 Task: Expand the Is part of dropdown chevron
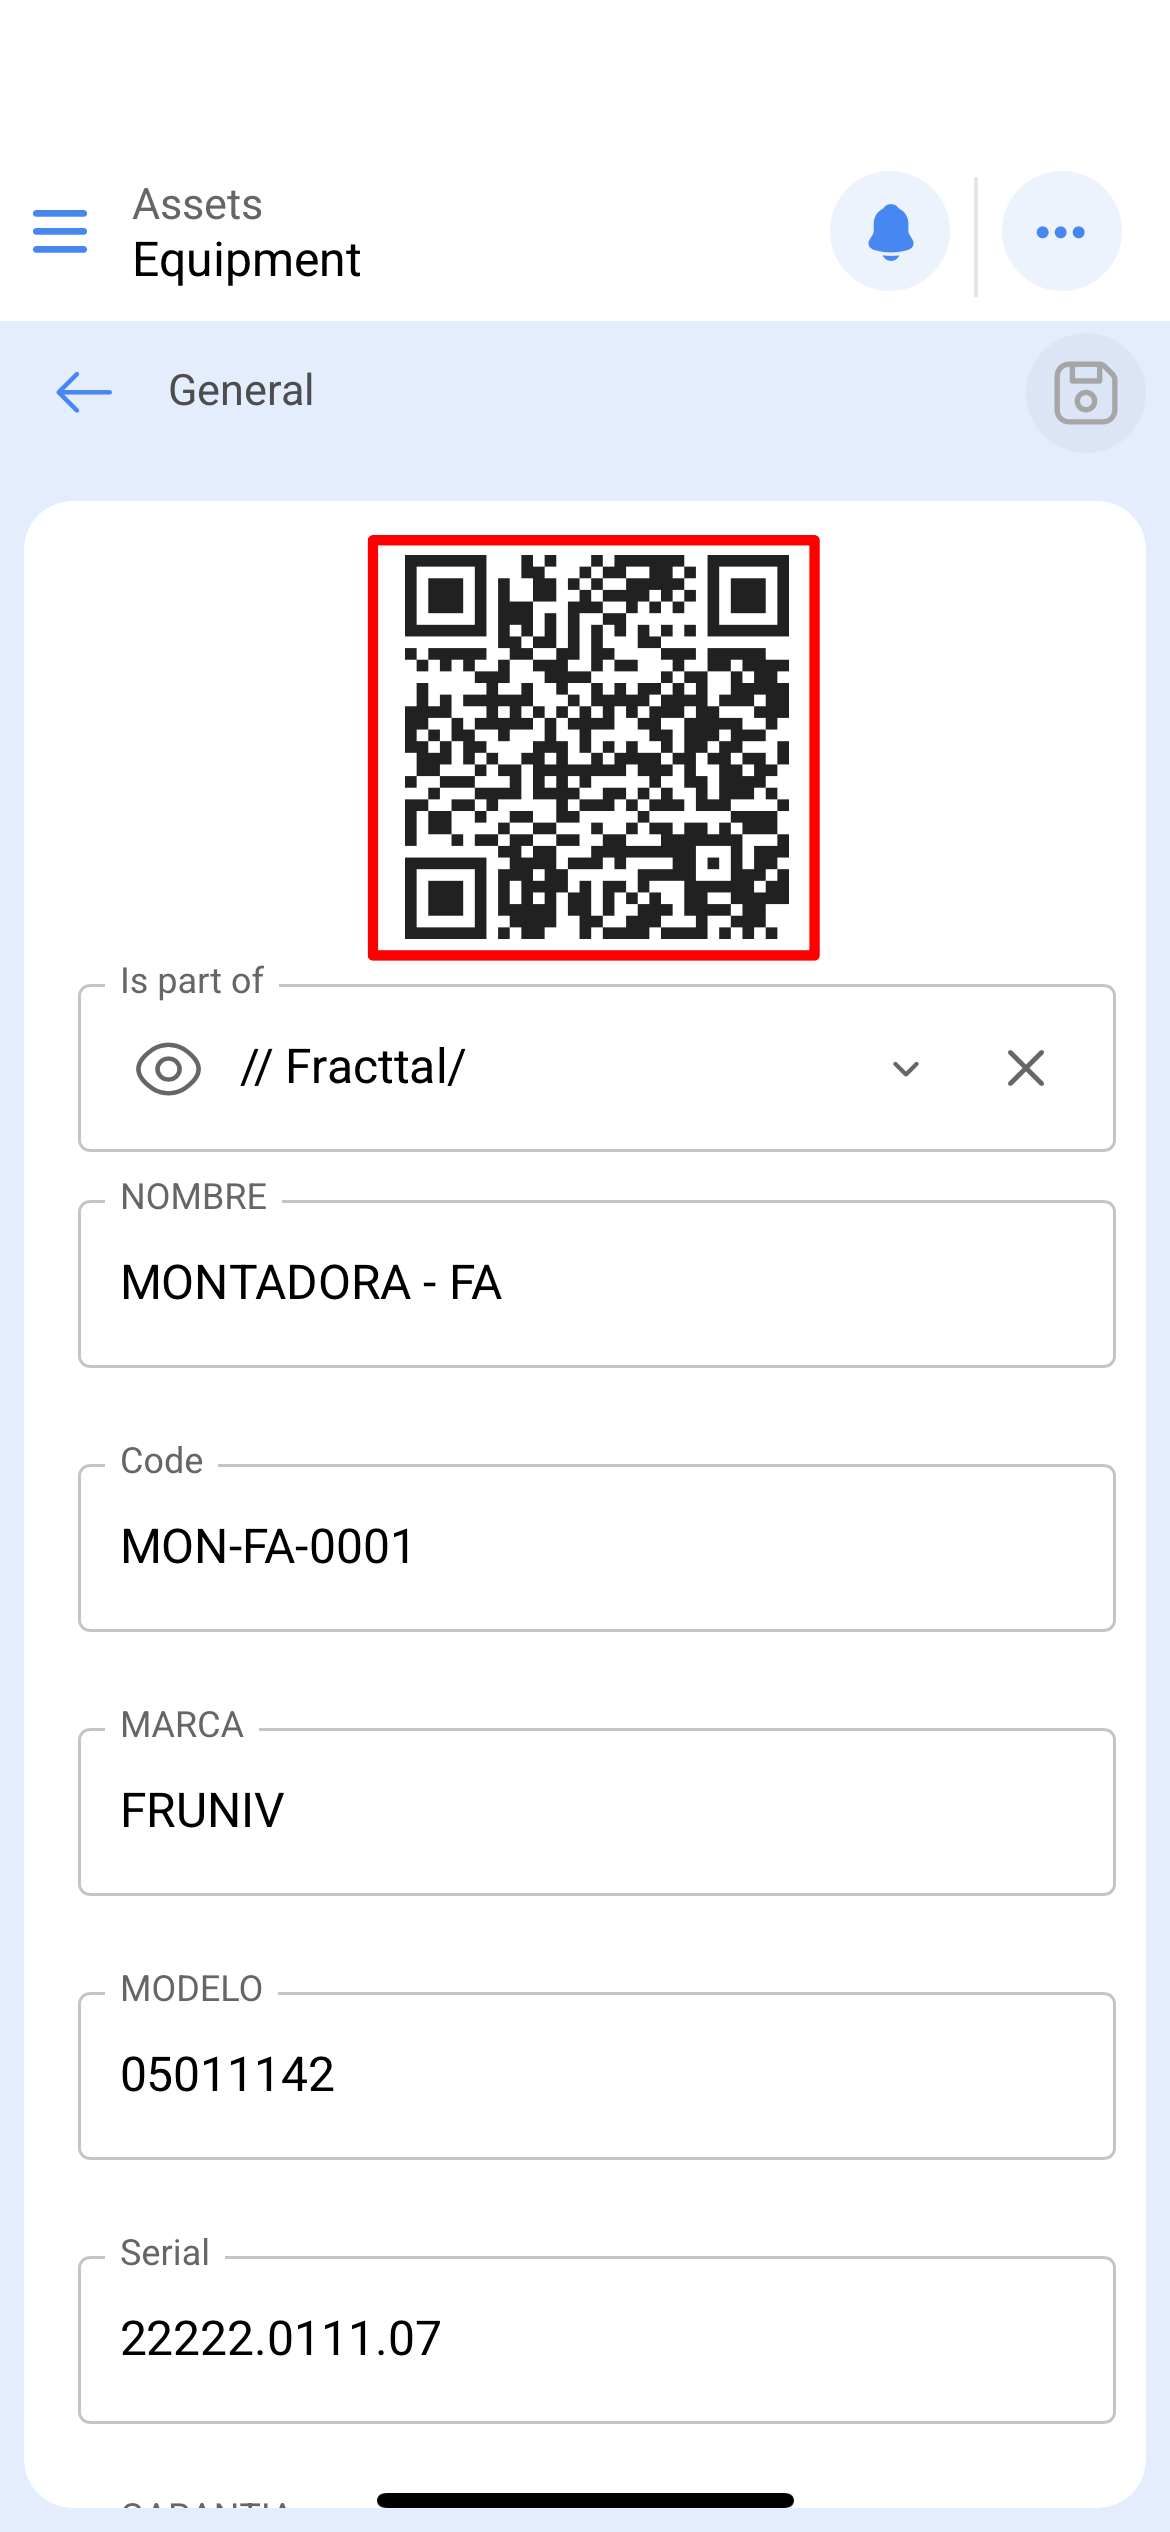click(906, 1068)
